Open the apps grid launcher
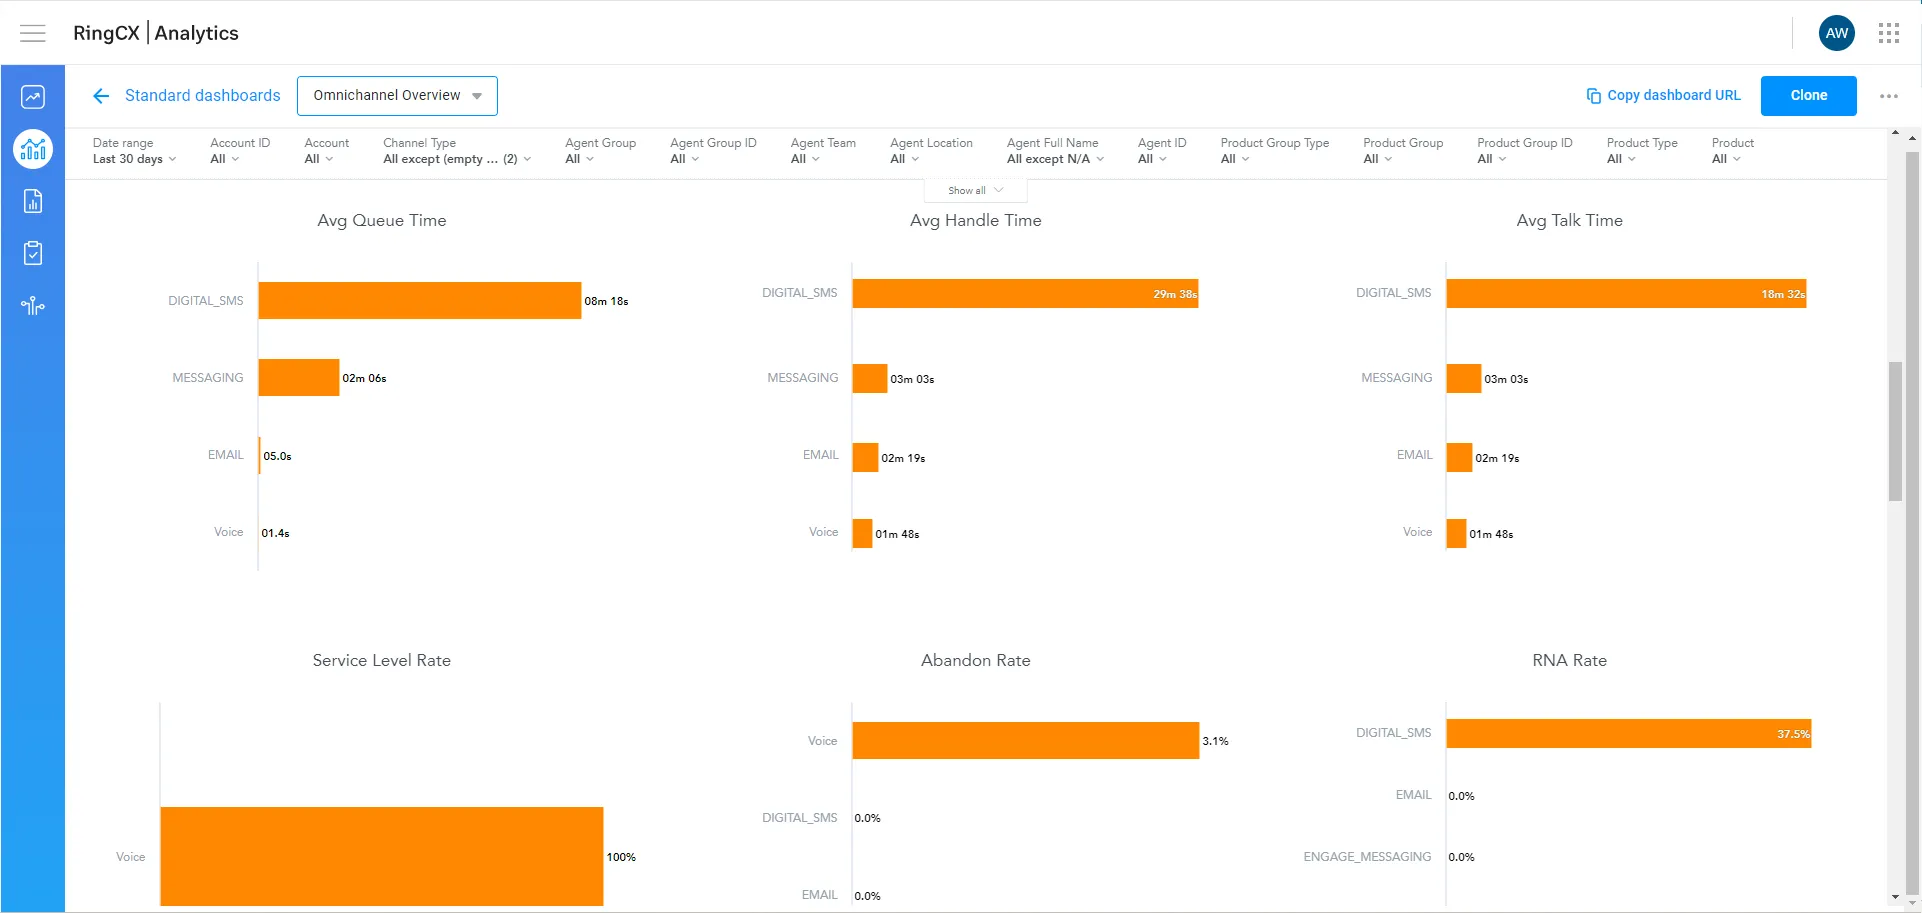This screenshot has height=913, width=1922. [x=1888, y=33]
